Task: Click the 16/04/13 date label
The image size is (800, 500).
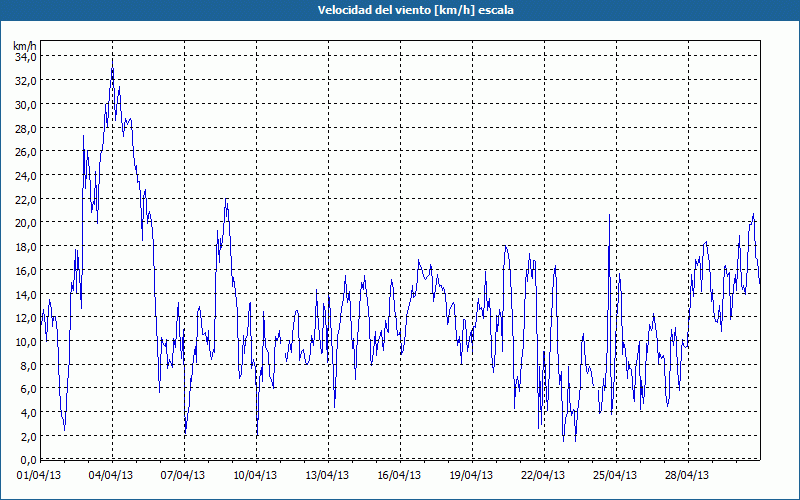Action: pyautogui.click(x=399, y=476)
